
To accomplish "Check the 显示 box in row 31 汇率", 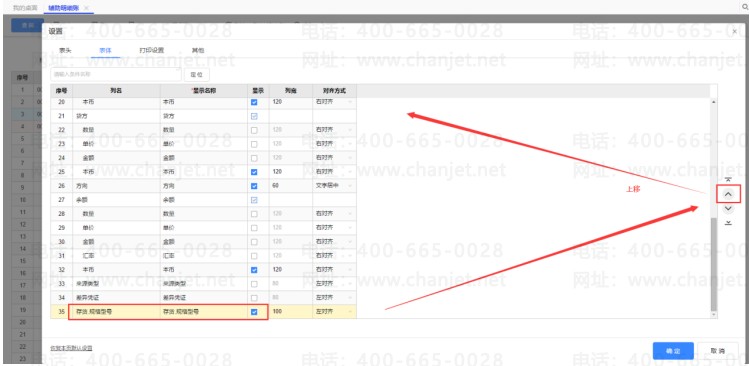I will 254,256.
